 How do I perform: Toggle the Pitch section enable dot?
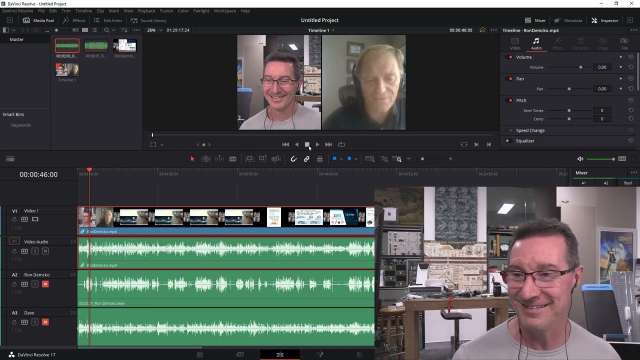[510, 100]
